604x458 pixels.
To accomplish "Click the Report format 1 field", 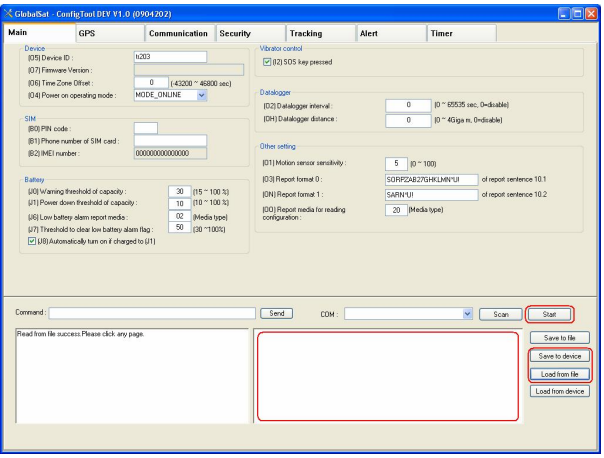I will coord(431,195).
